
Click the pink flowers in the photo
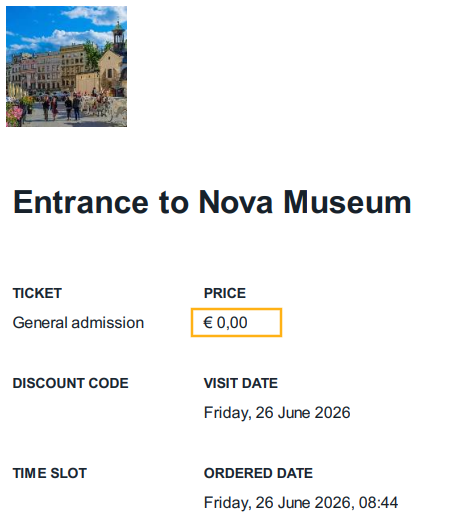[14, 115]
